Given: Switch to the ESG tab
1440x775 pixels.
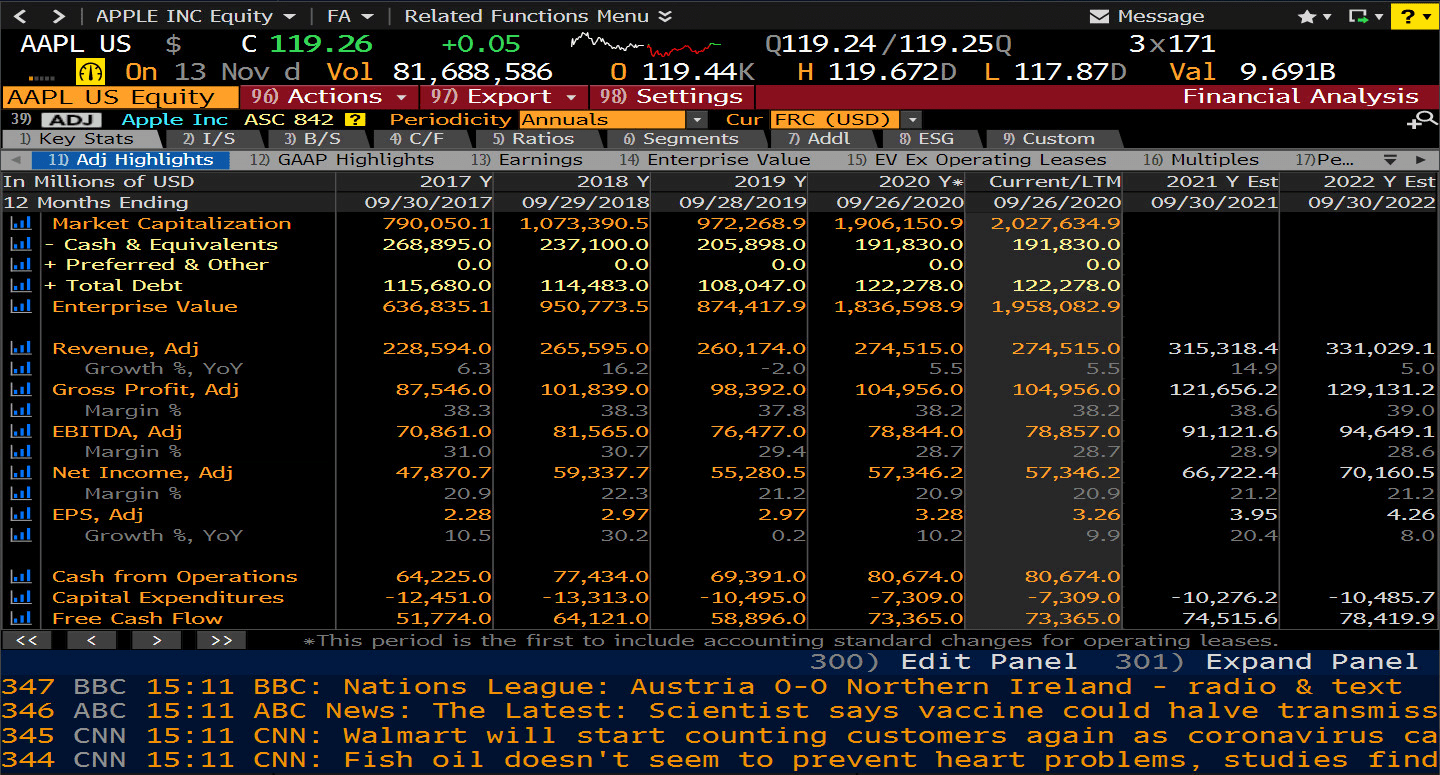Looking at the screenshot, I should [x=925, y=139].
